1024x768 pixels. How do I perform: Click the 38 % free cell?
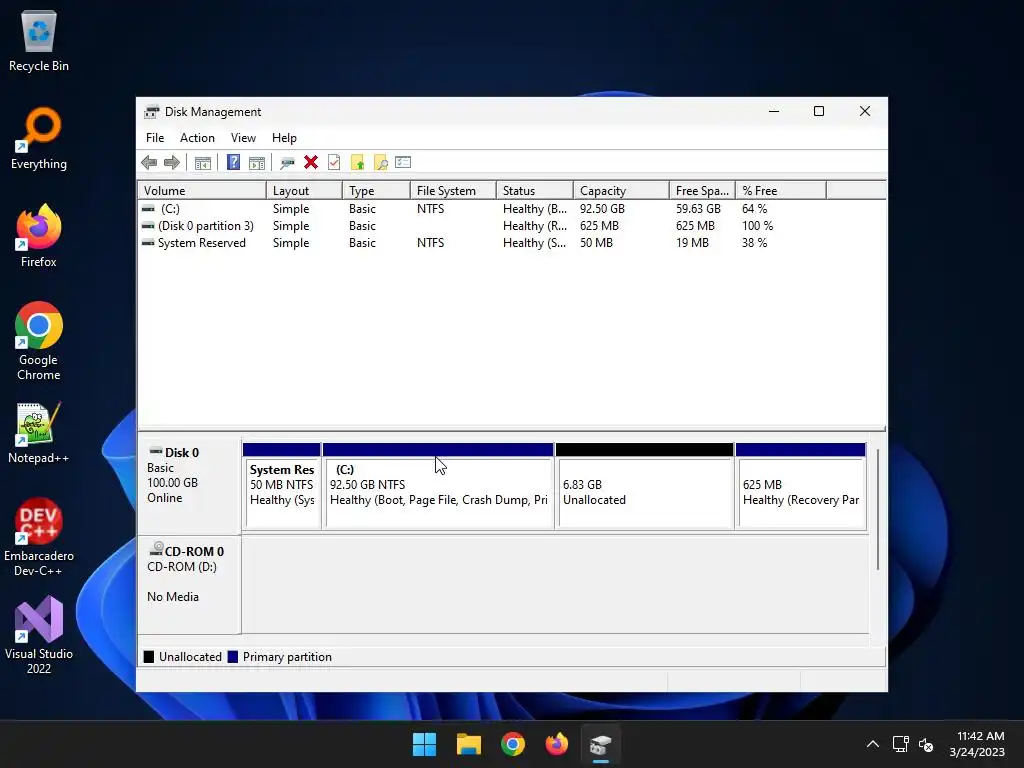click(754, 243)
